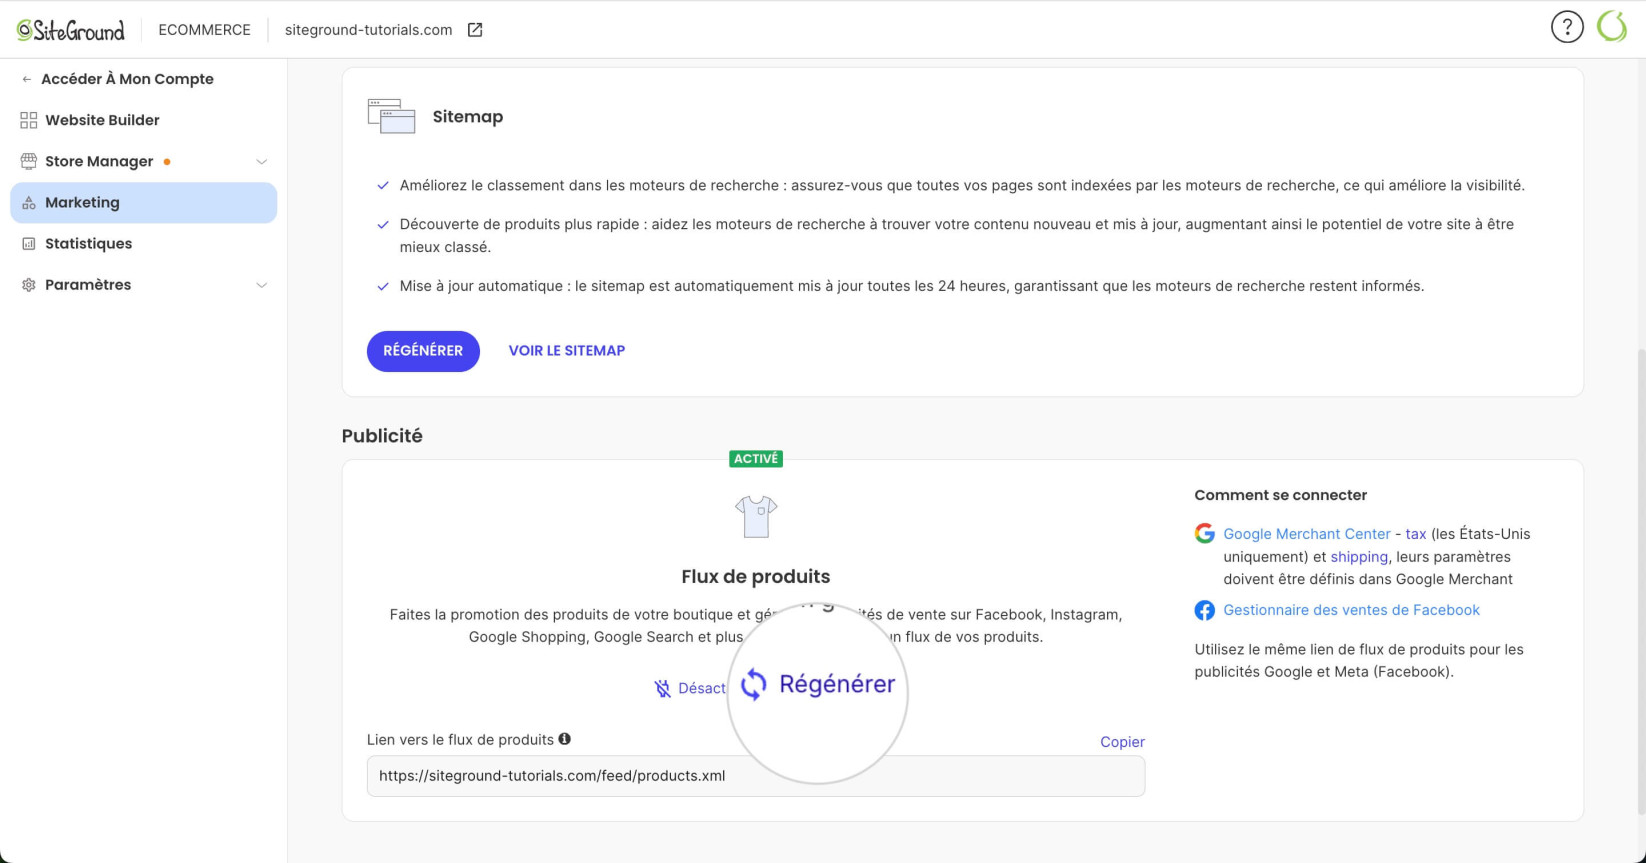Viewport: 1646px width, 863px height.
Task: Click the Facebook logo icon
Action: 1205,610
